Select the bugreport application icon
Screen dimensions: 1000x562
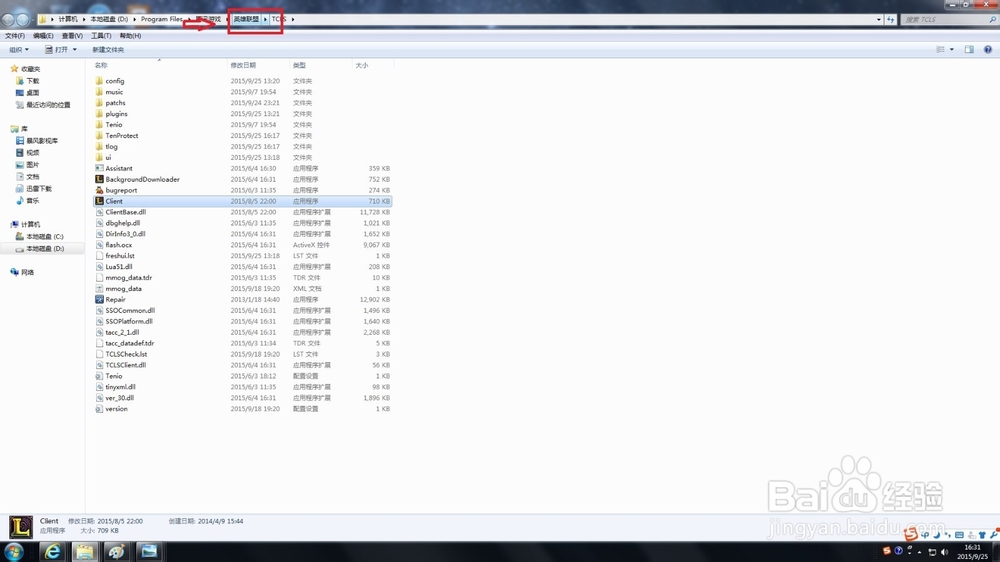99,190
